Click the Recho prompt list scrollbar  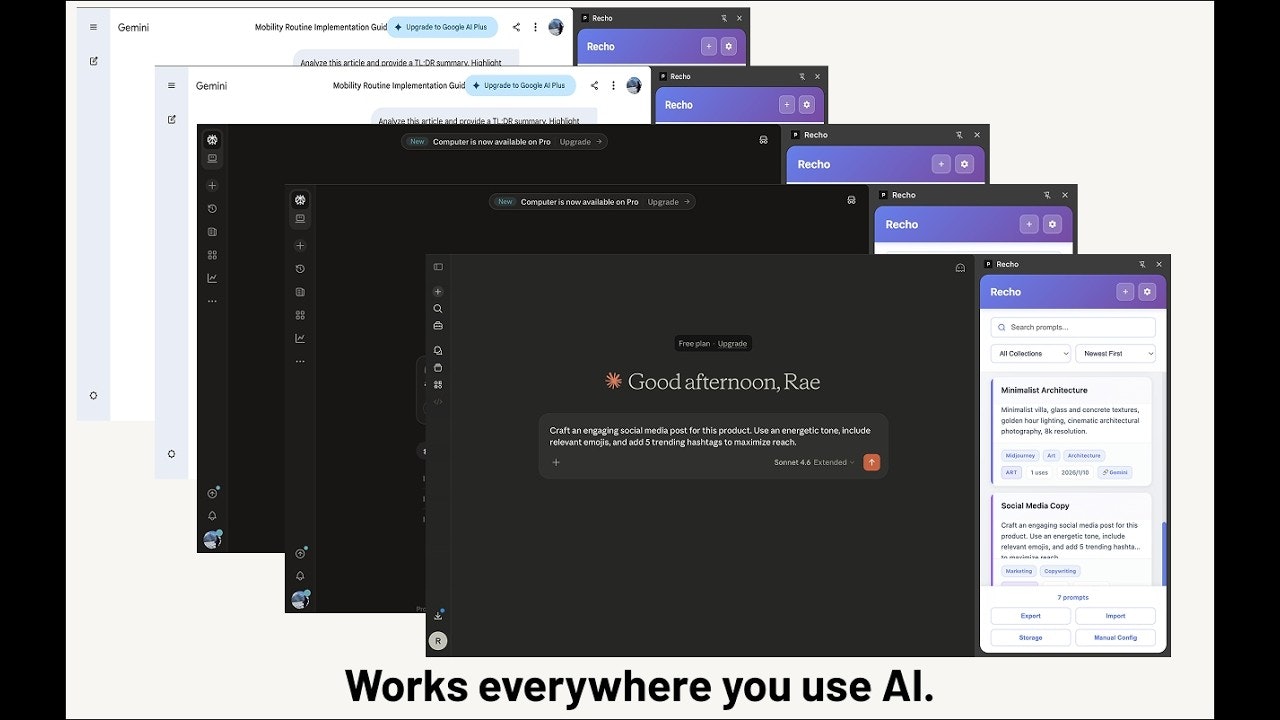point(1163,555)
